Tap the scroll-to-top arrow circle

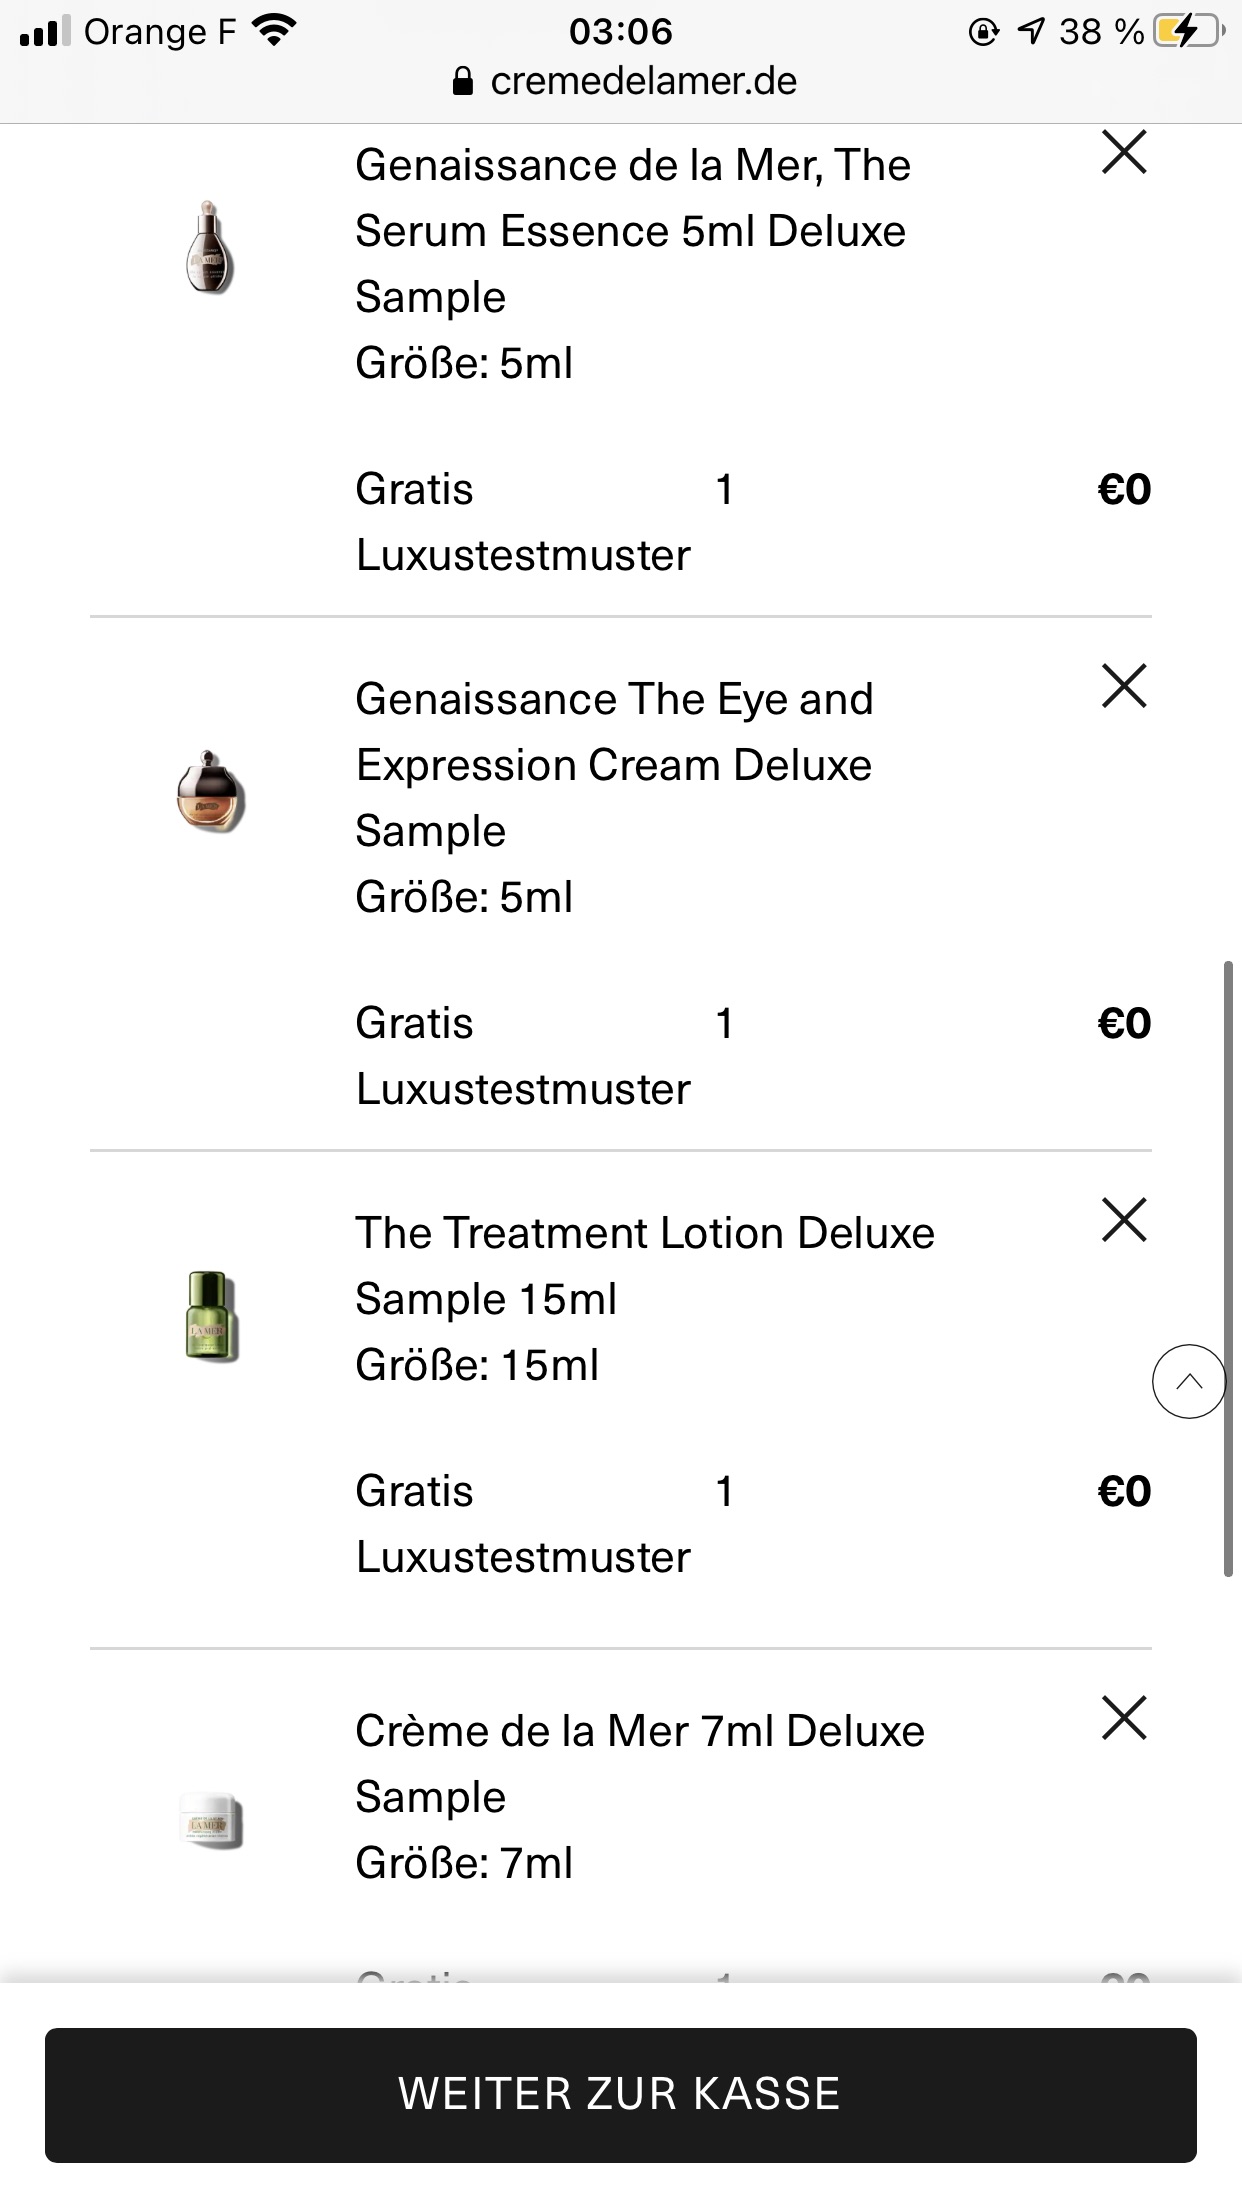(x=1189, y=1381)
